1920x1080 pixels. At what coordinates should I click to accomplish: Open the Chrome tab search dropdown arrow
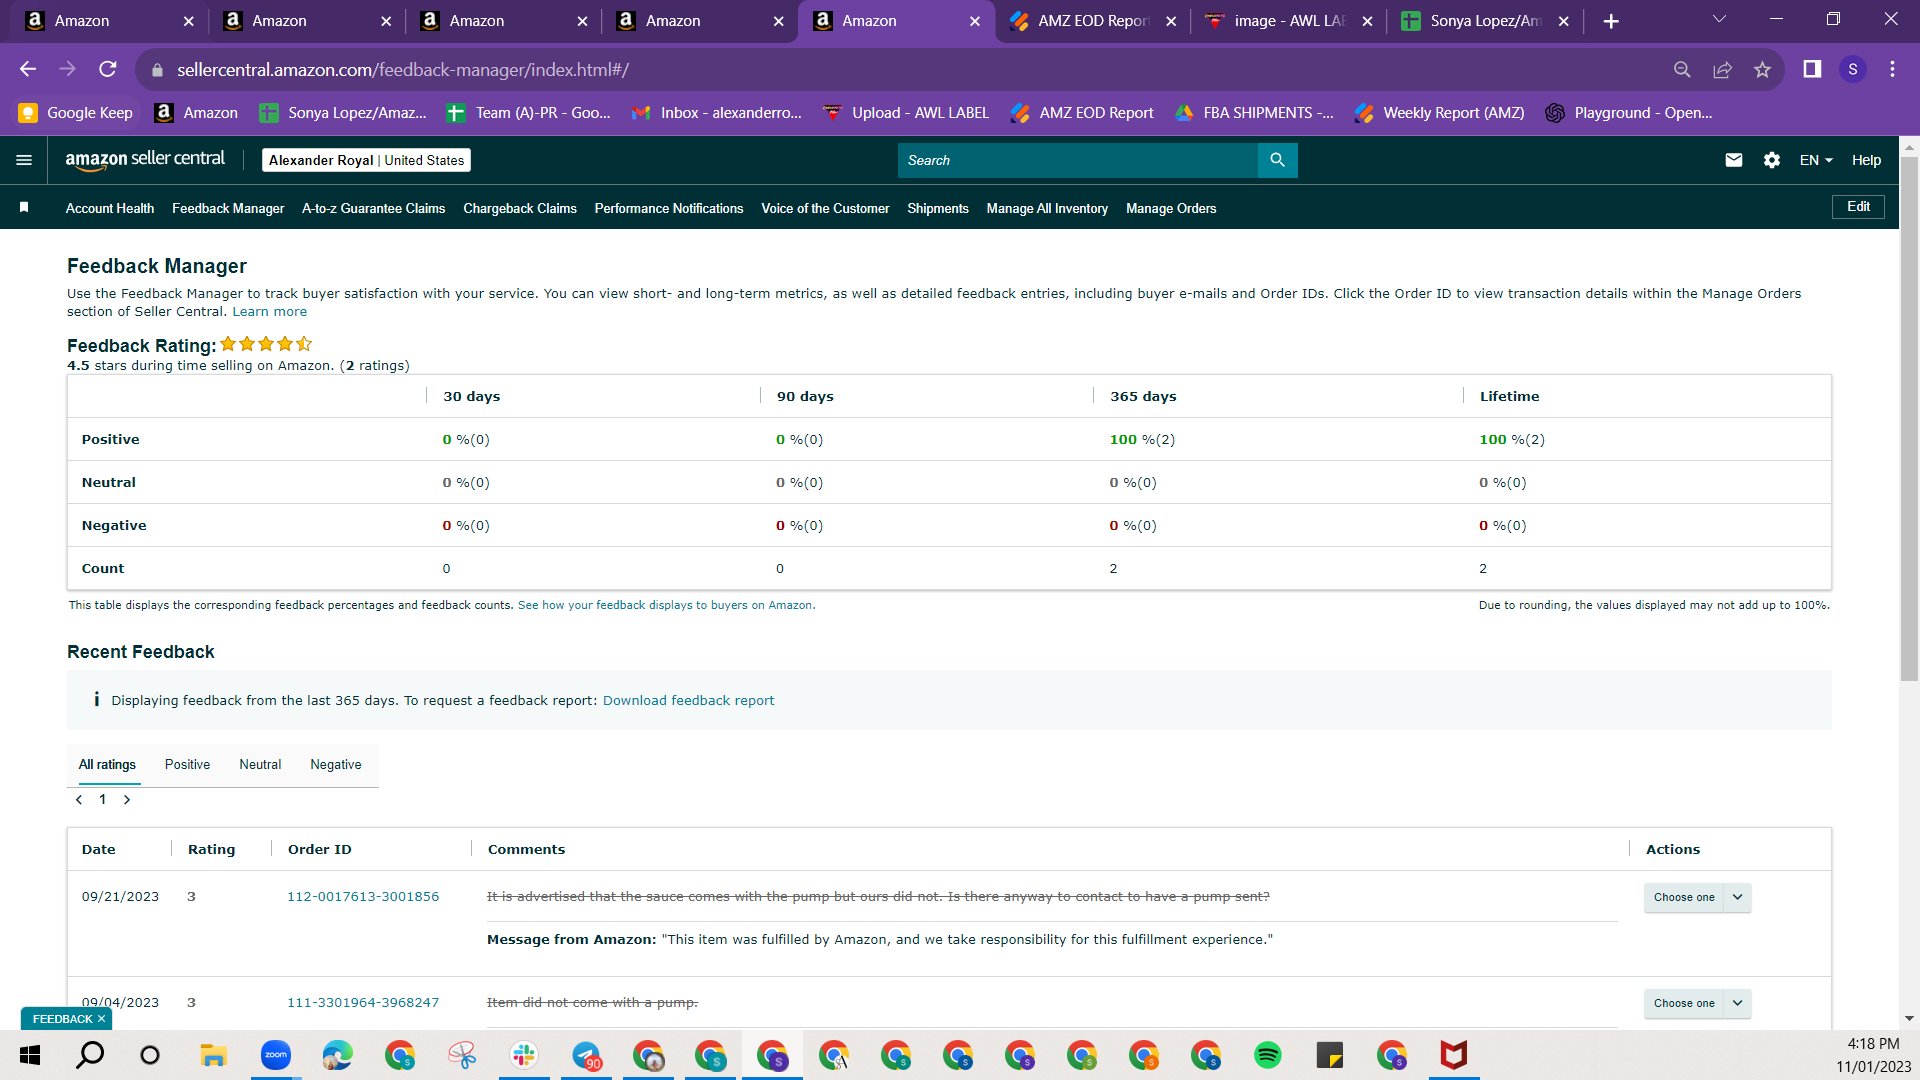click(x=1719, y=20)
